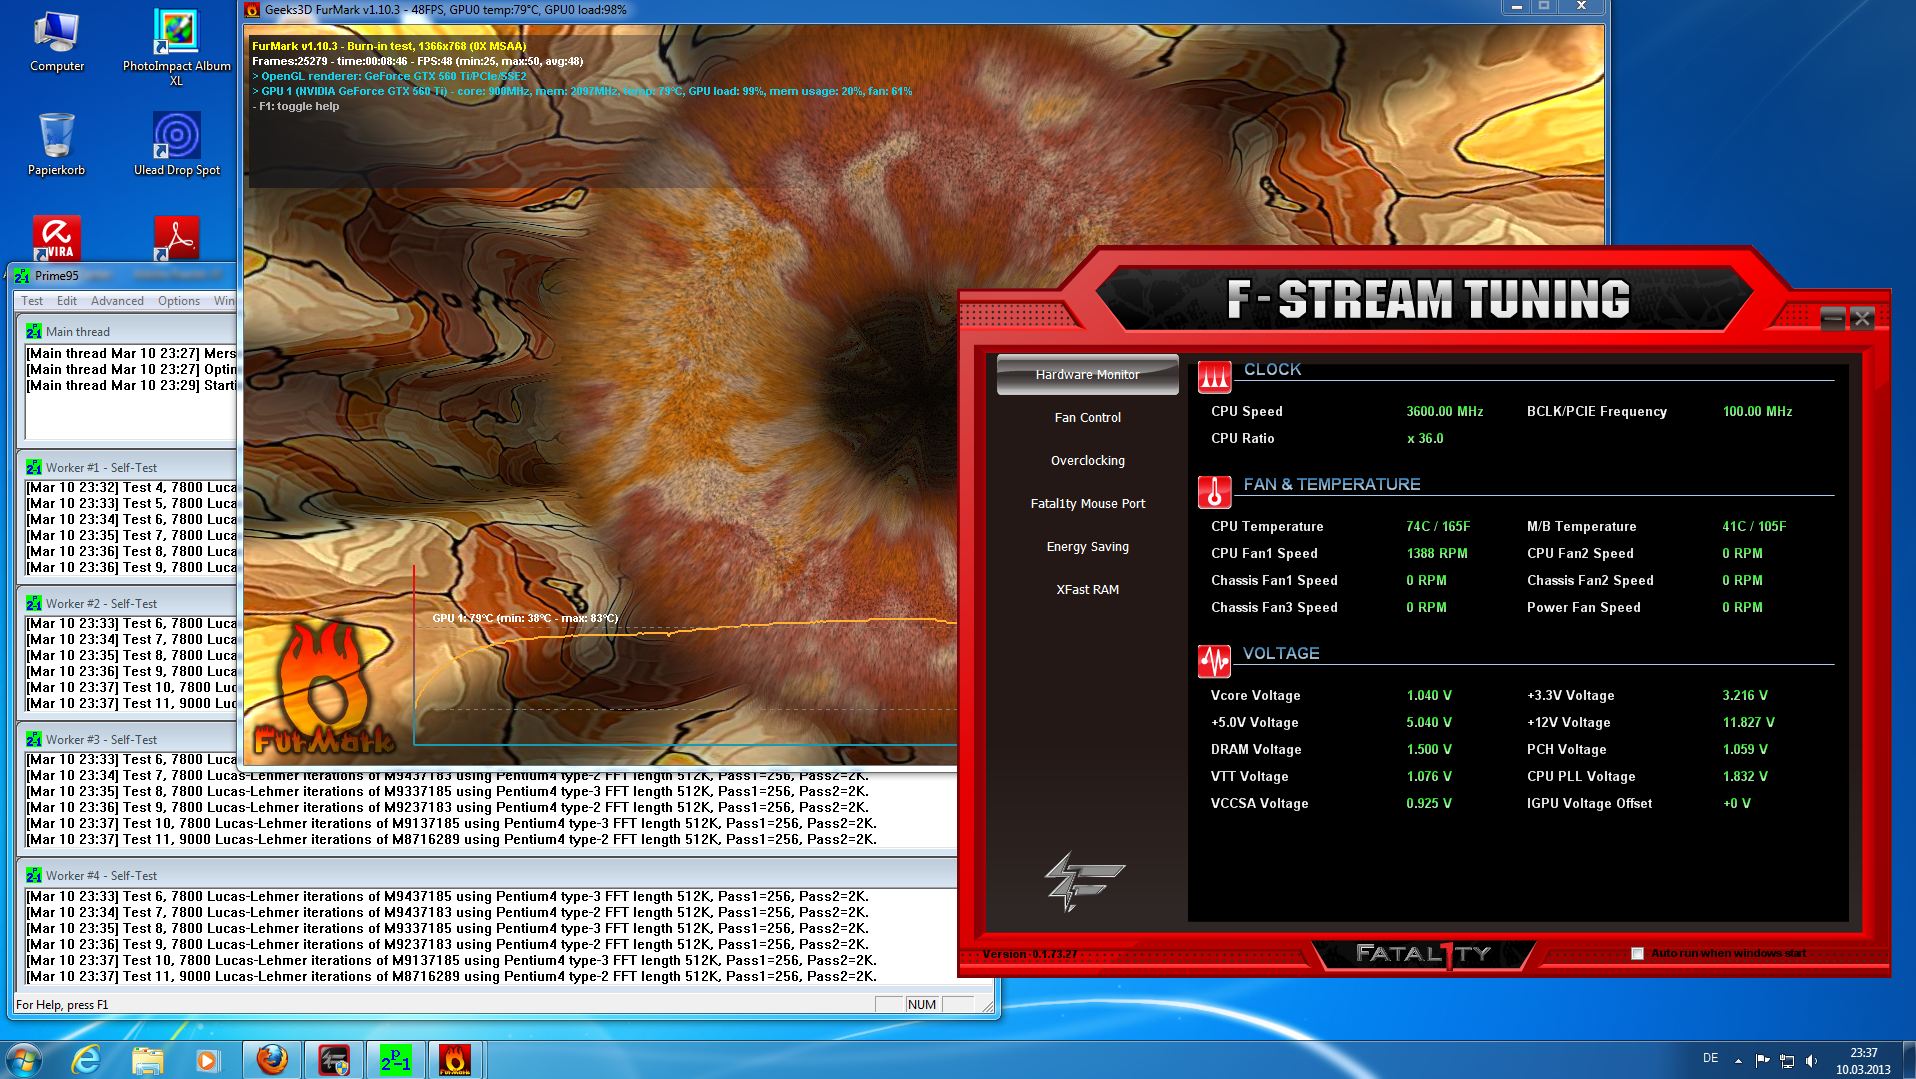Open the Computer desktop icon
The height and width of the screenshot is (1079, 1916).
coord(57,40)
